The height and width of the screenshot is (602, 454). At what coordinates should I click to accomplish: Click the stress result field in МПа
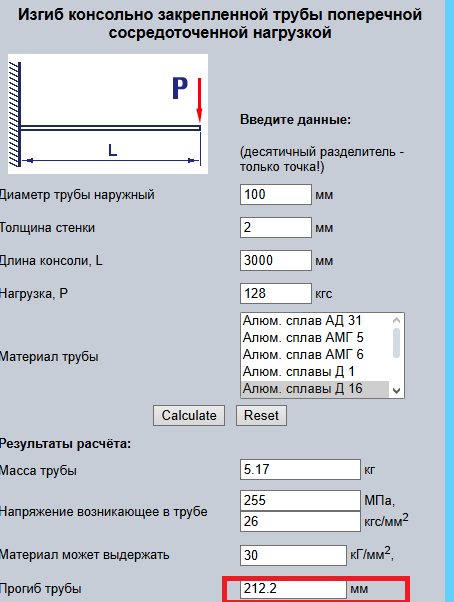pos(300,500)
